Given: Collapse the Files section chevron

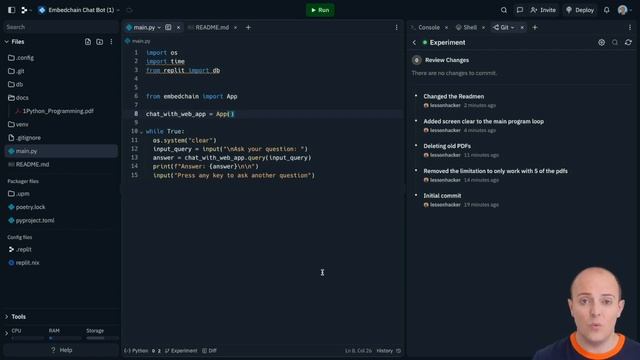Looking at the screenshot, I should [7, 42].
